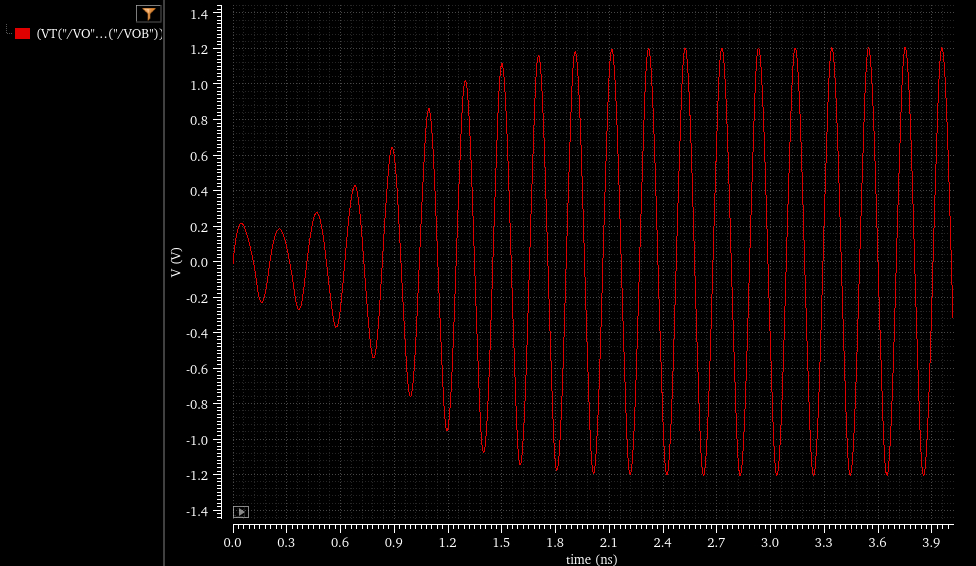Image resolution: width=976 pixels, height=566 pixels.
Task: Click the 3.0 tick label on the time axis
Action: [770, 542]
